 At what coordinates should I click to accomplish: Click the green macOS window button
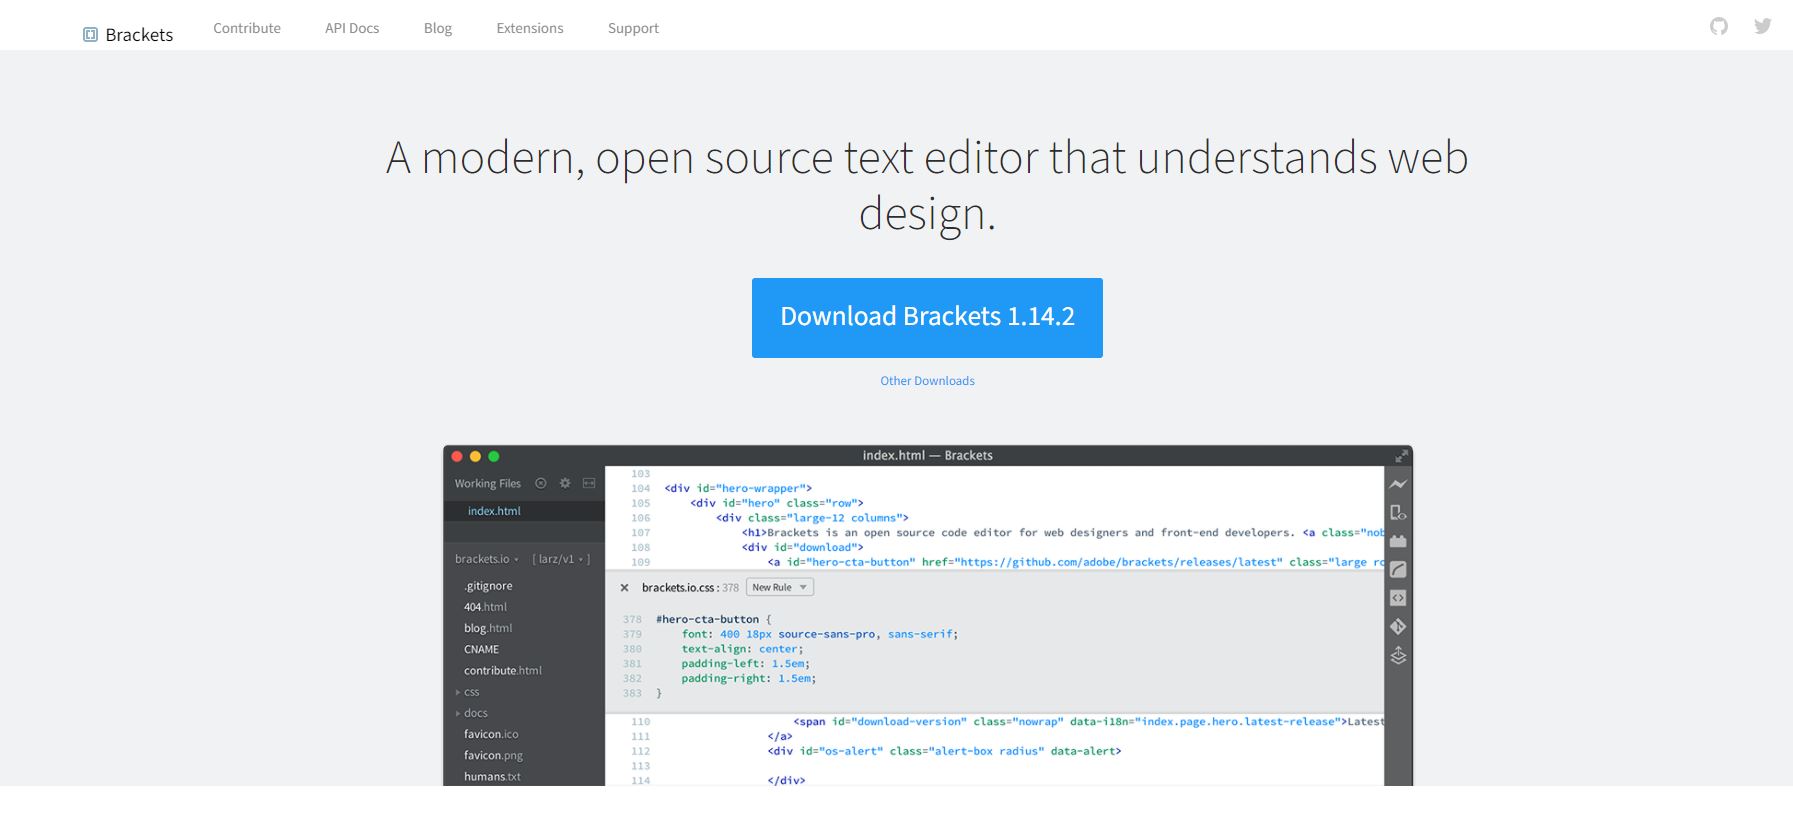(x=493, y=456)
